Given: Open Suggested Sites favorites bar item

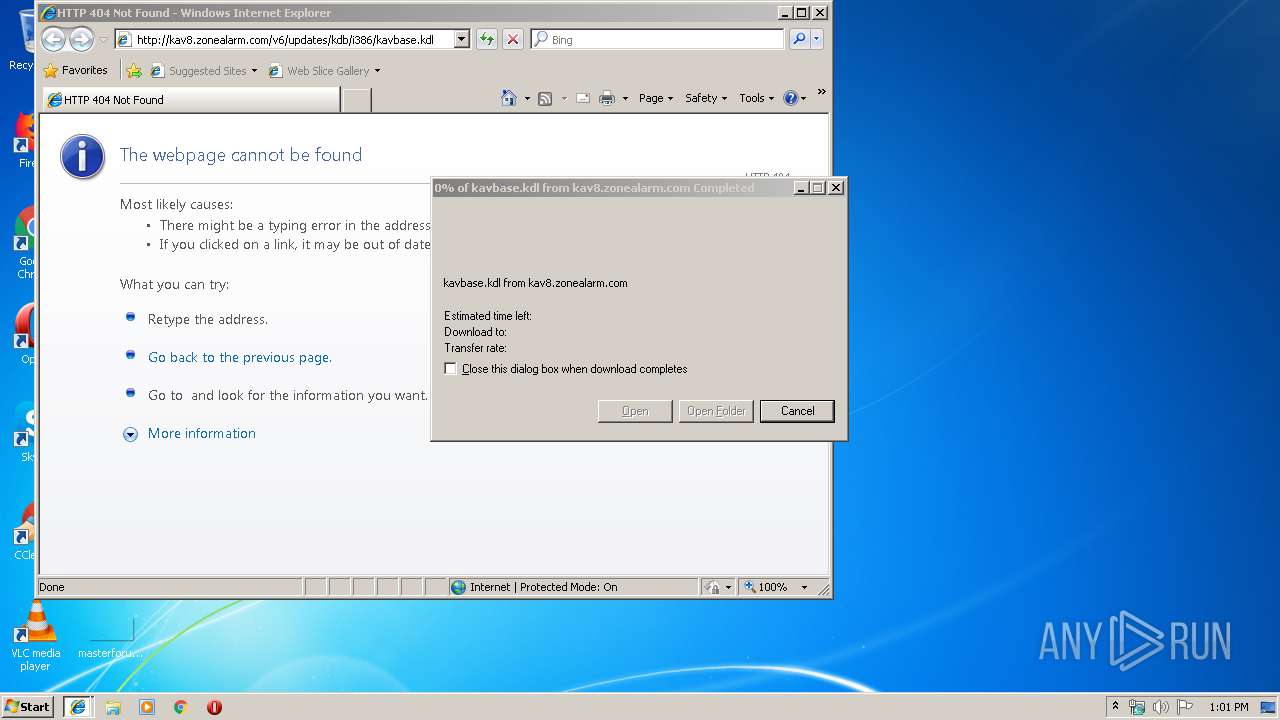Looking at the screenshot, I should click(x=204, y=71).
